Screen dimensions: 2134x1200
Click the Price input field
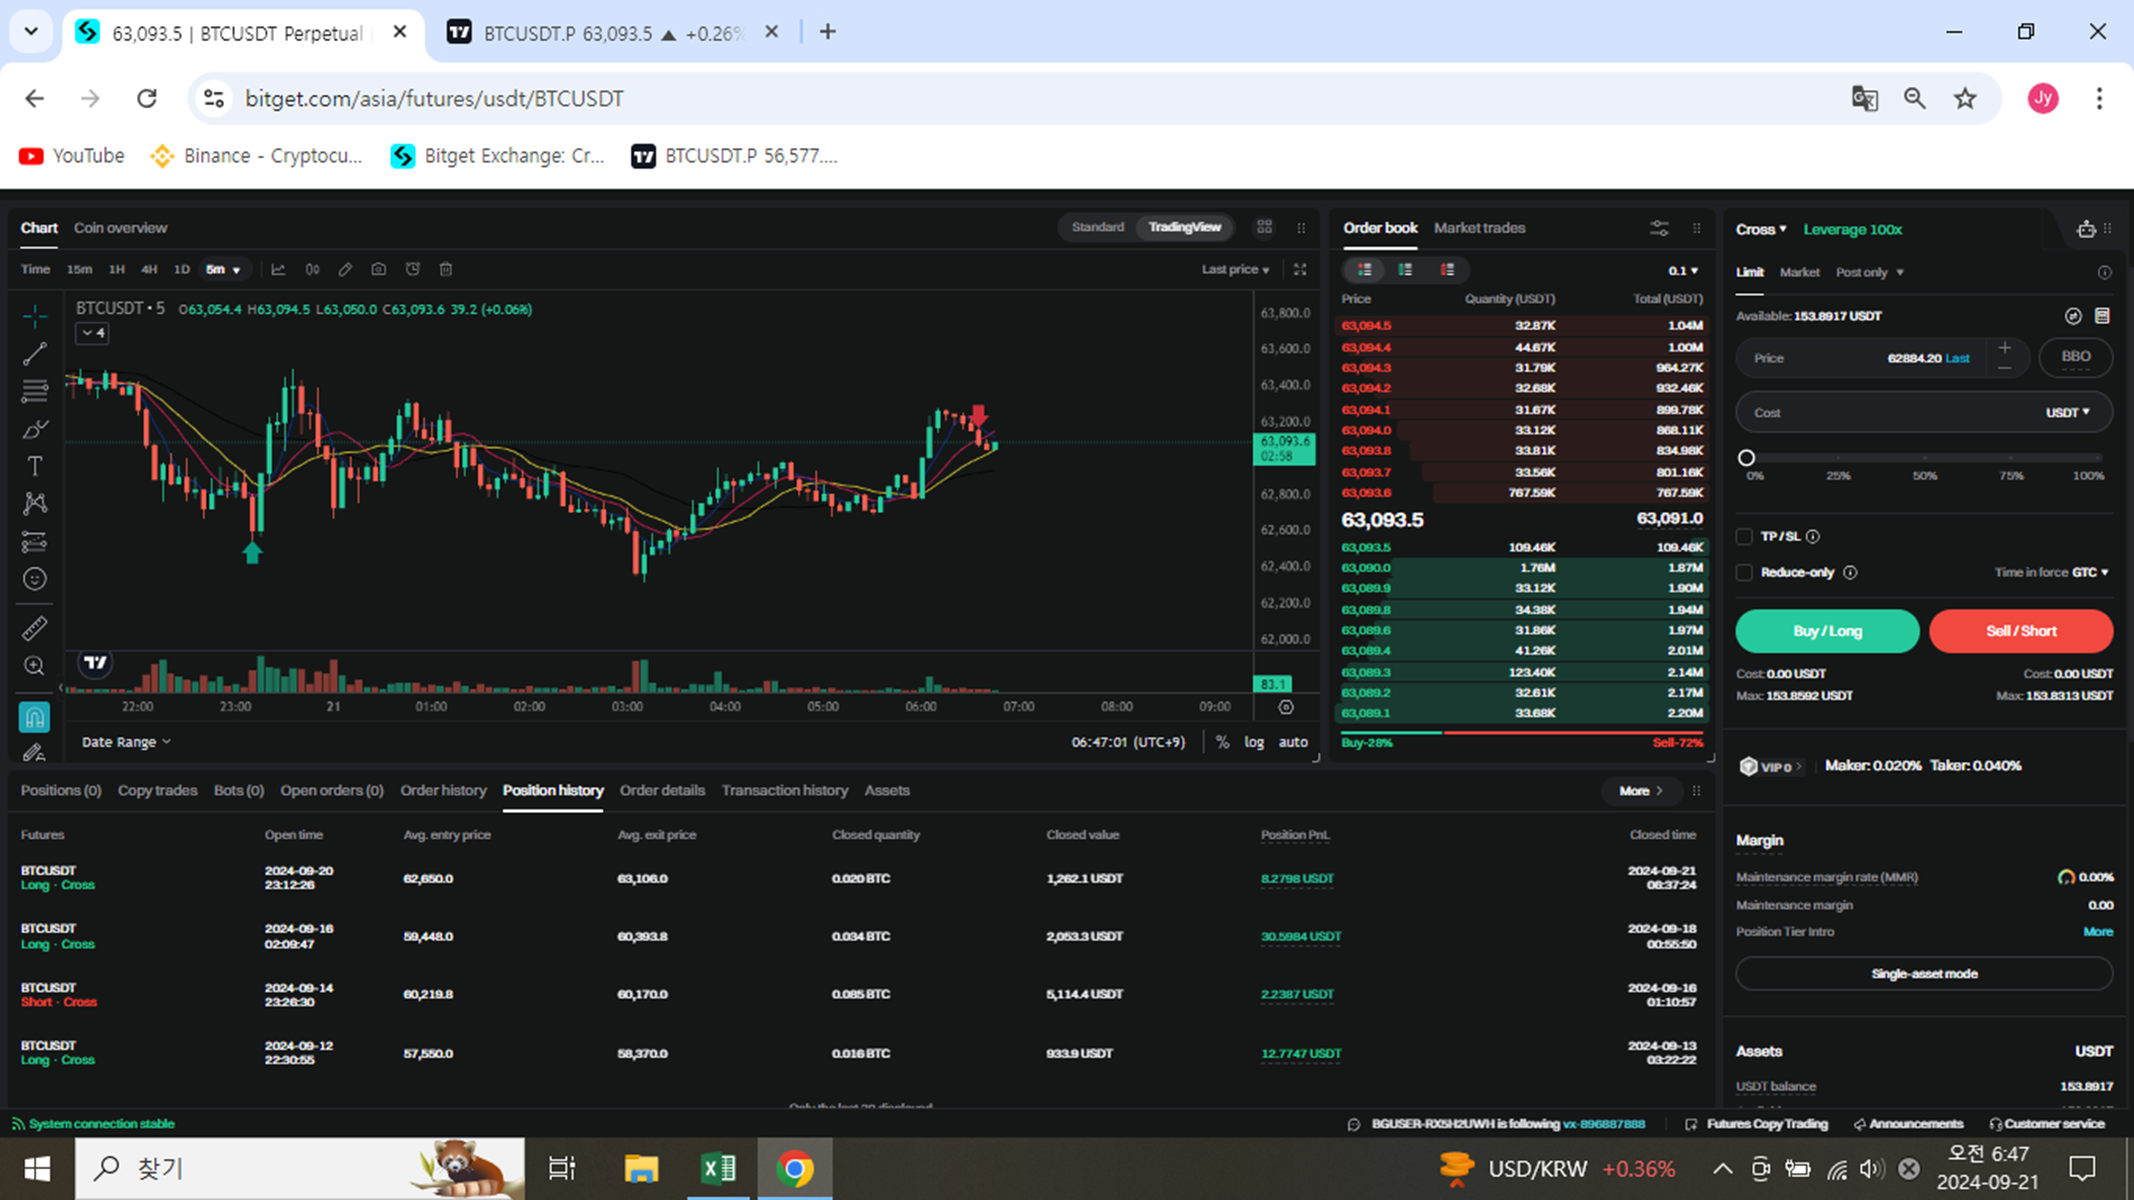(1882, 358)
